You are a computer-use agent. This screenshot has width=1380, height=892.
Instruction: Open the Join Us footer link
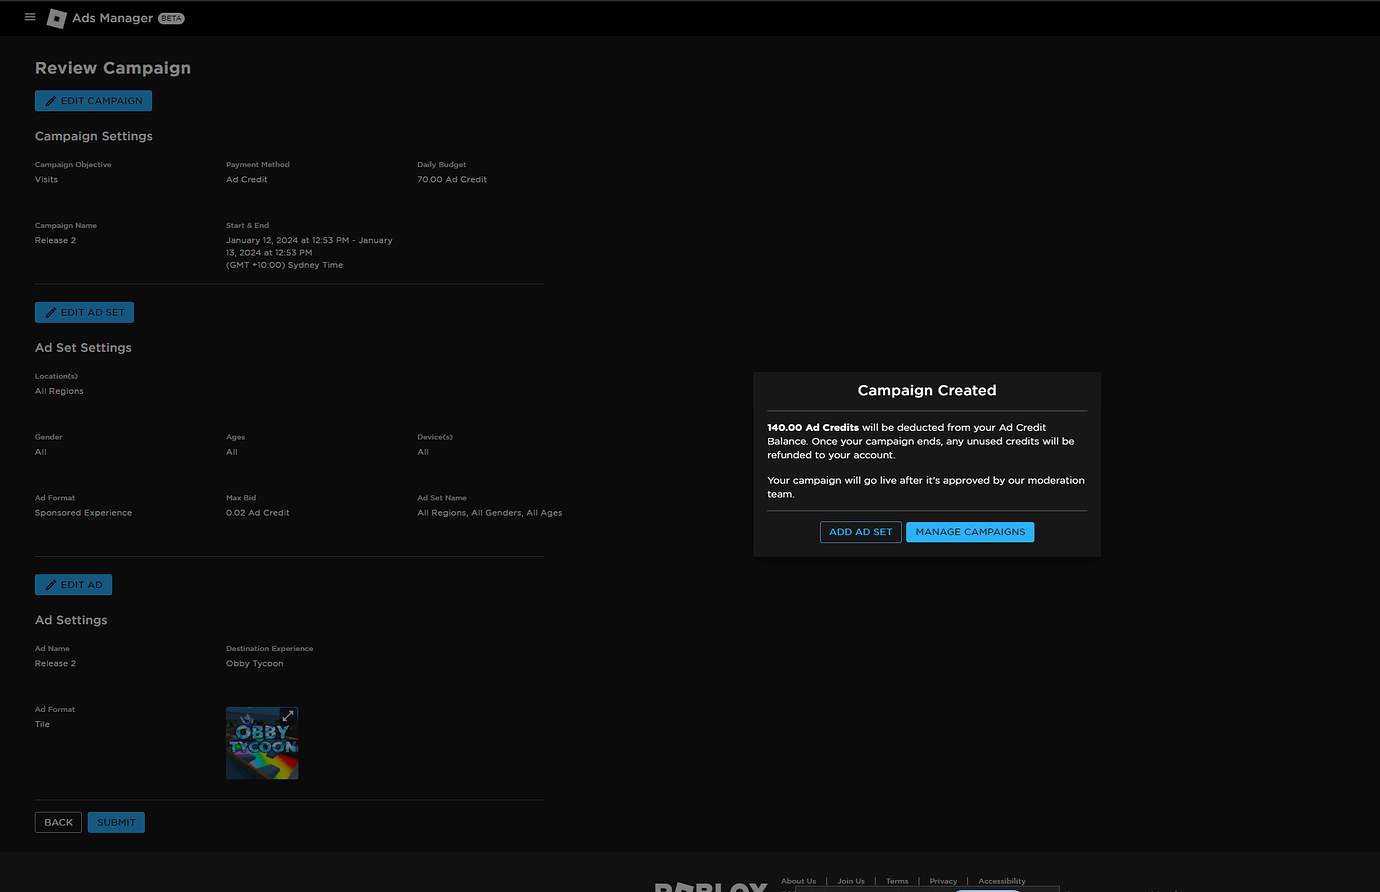[x=850, y=880]
